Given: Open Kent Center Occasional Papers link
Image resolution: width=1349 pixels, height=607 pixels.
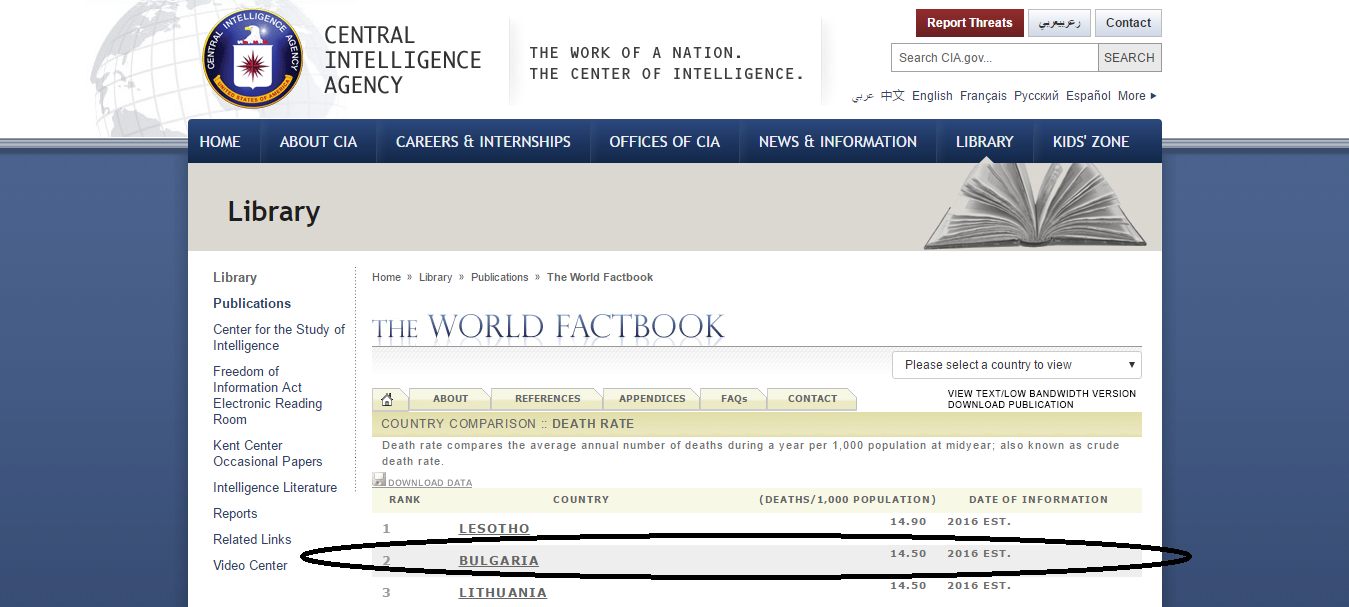Looking at the screenshot, I should click(x=267, y=454).
